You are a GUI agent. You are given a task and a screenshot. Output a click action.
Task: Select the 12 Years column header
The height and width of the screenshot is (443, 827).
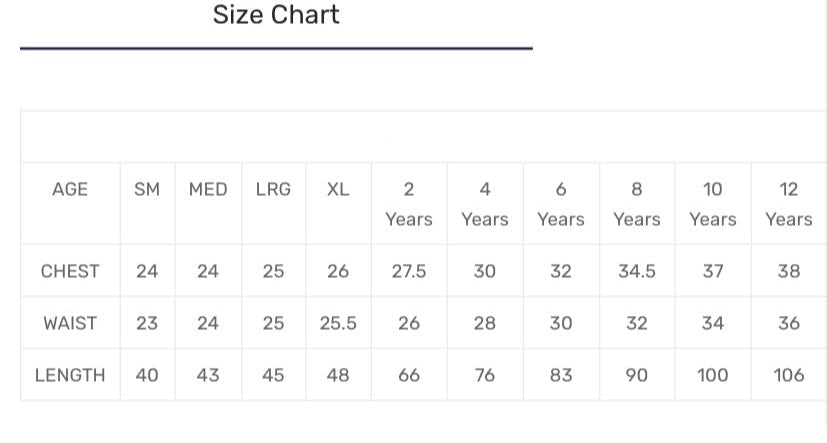(x=789, y=203)
